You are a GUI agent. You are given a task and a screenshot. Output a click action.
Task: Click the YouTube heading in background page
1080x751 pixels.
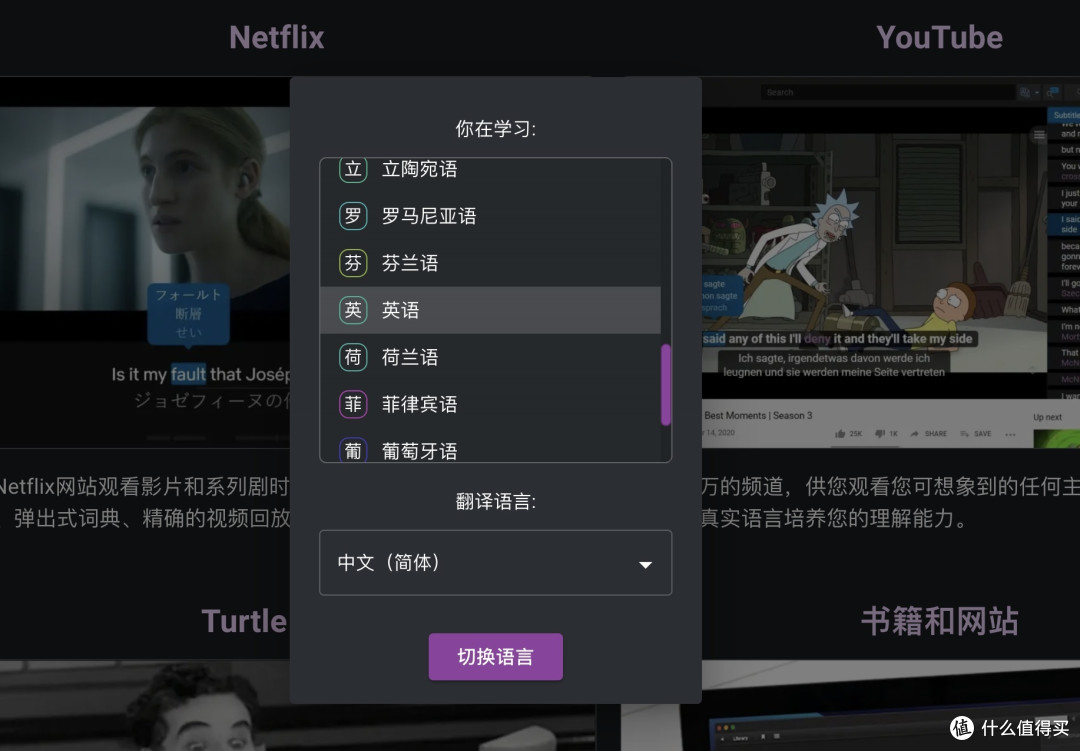tap(939, 37)
